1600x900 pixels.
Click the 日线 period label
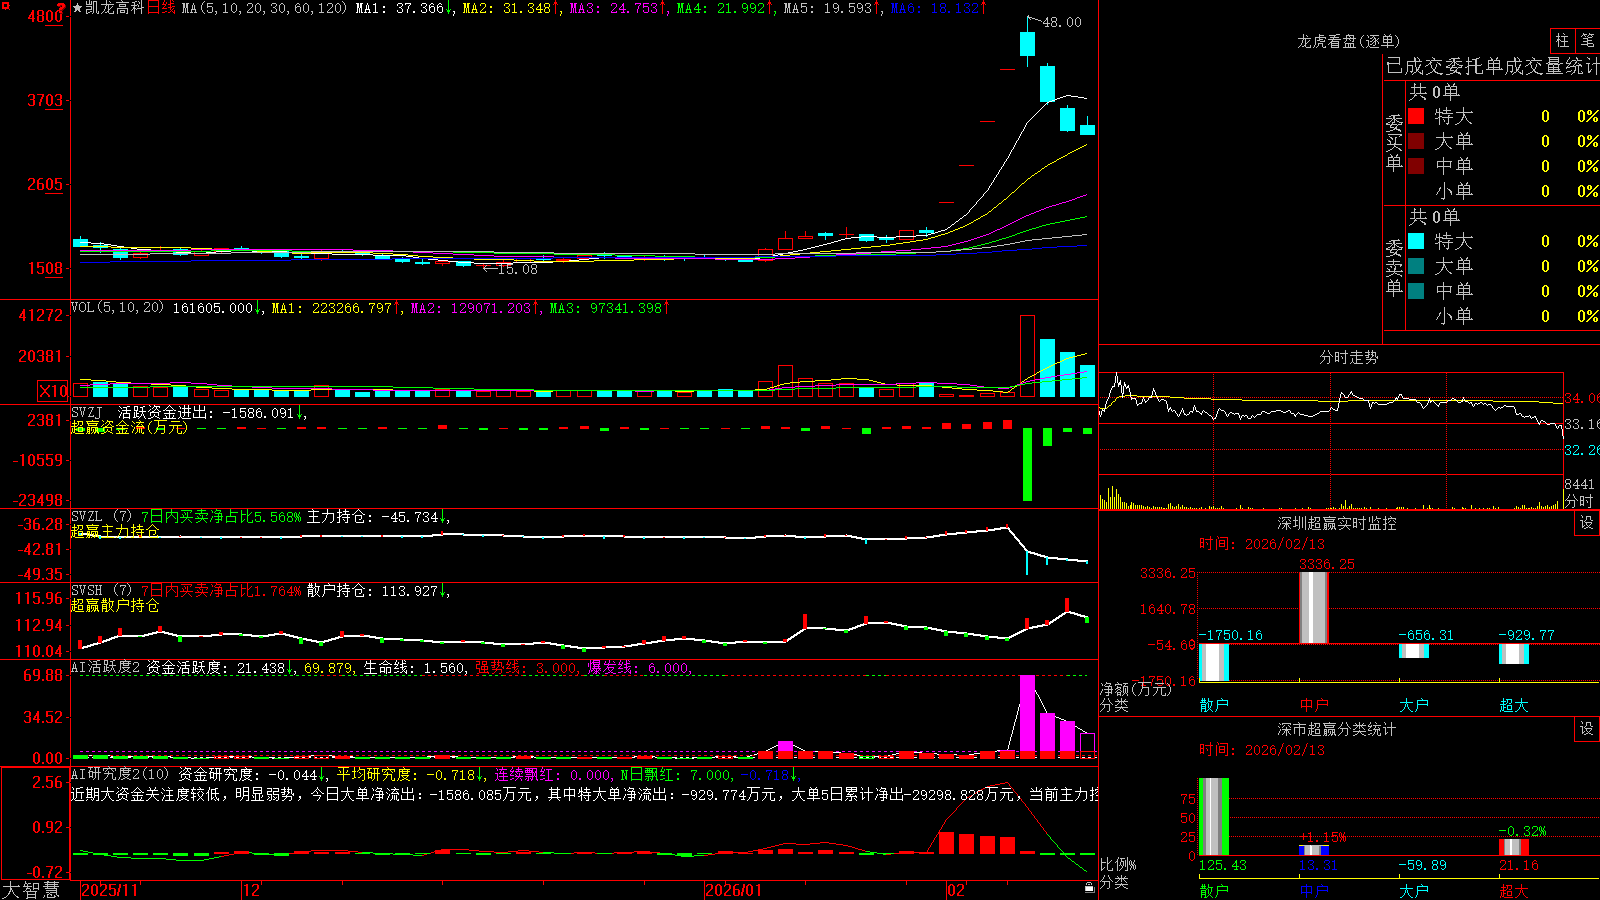point(161,8)
